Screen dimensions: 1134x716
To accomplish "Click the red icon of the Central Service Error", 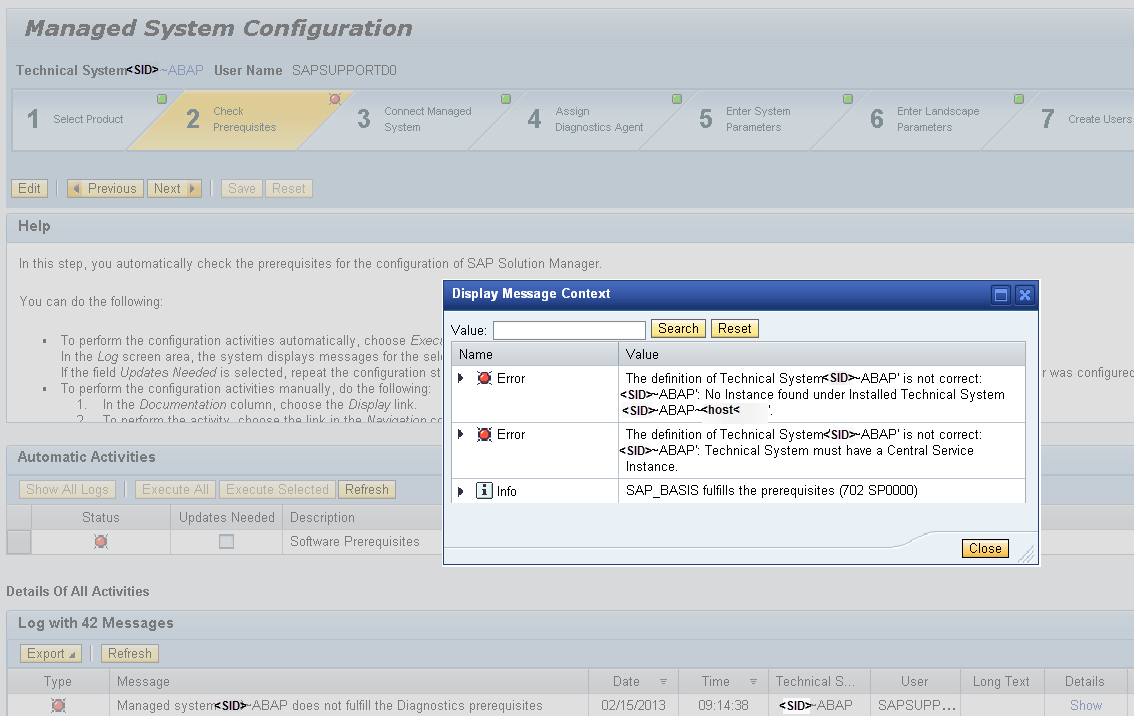I will [485, 434].
